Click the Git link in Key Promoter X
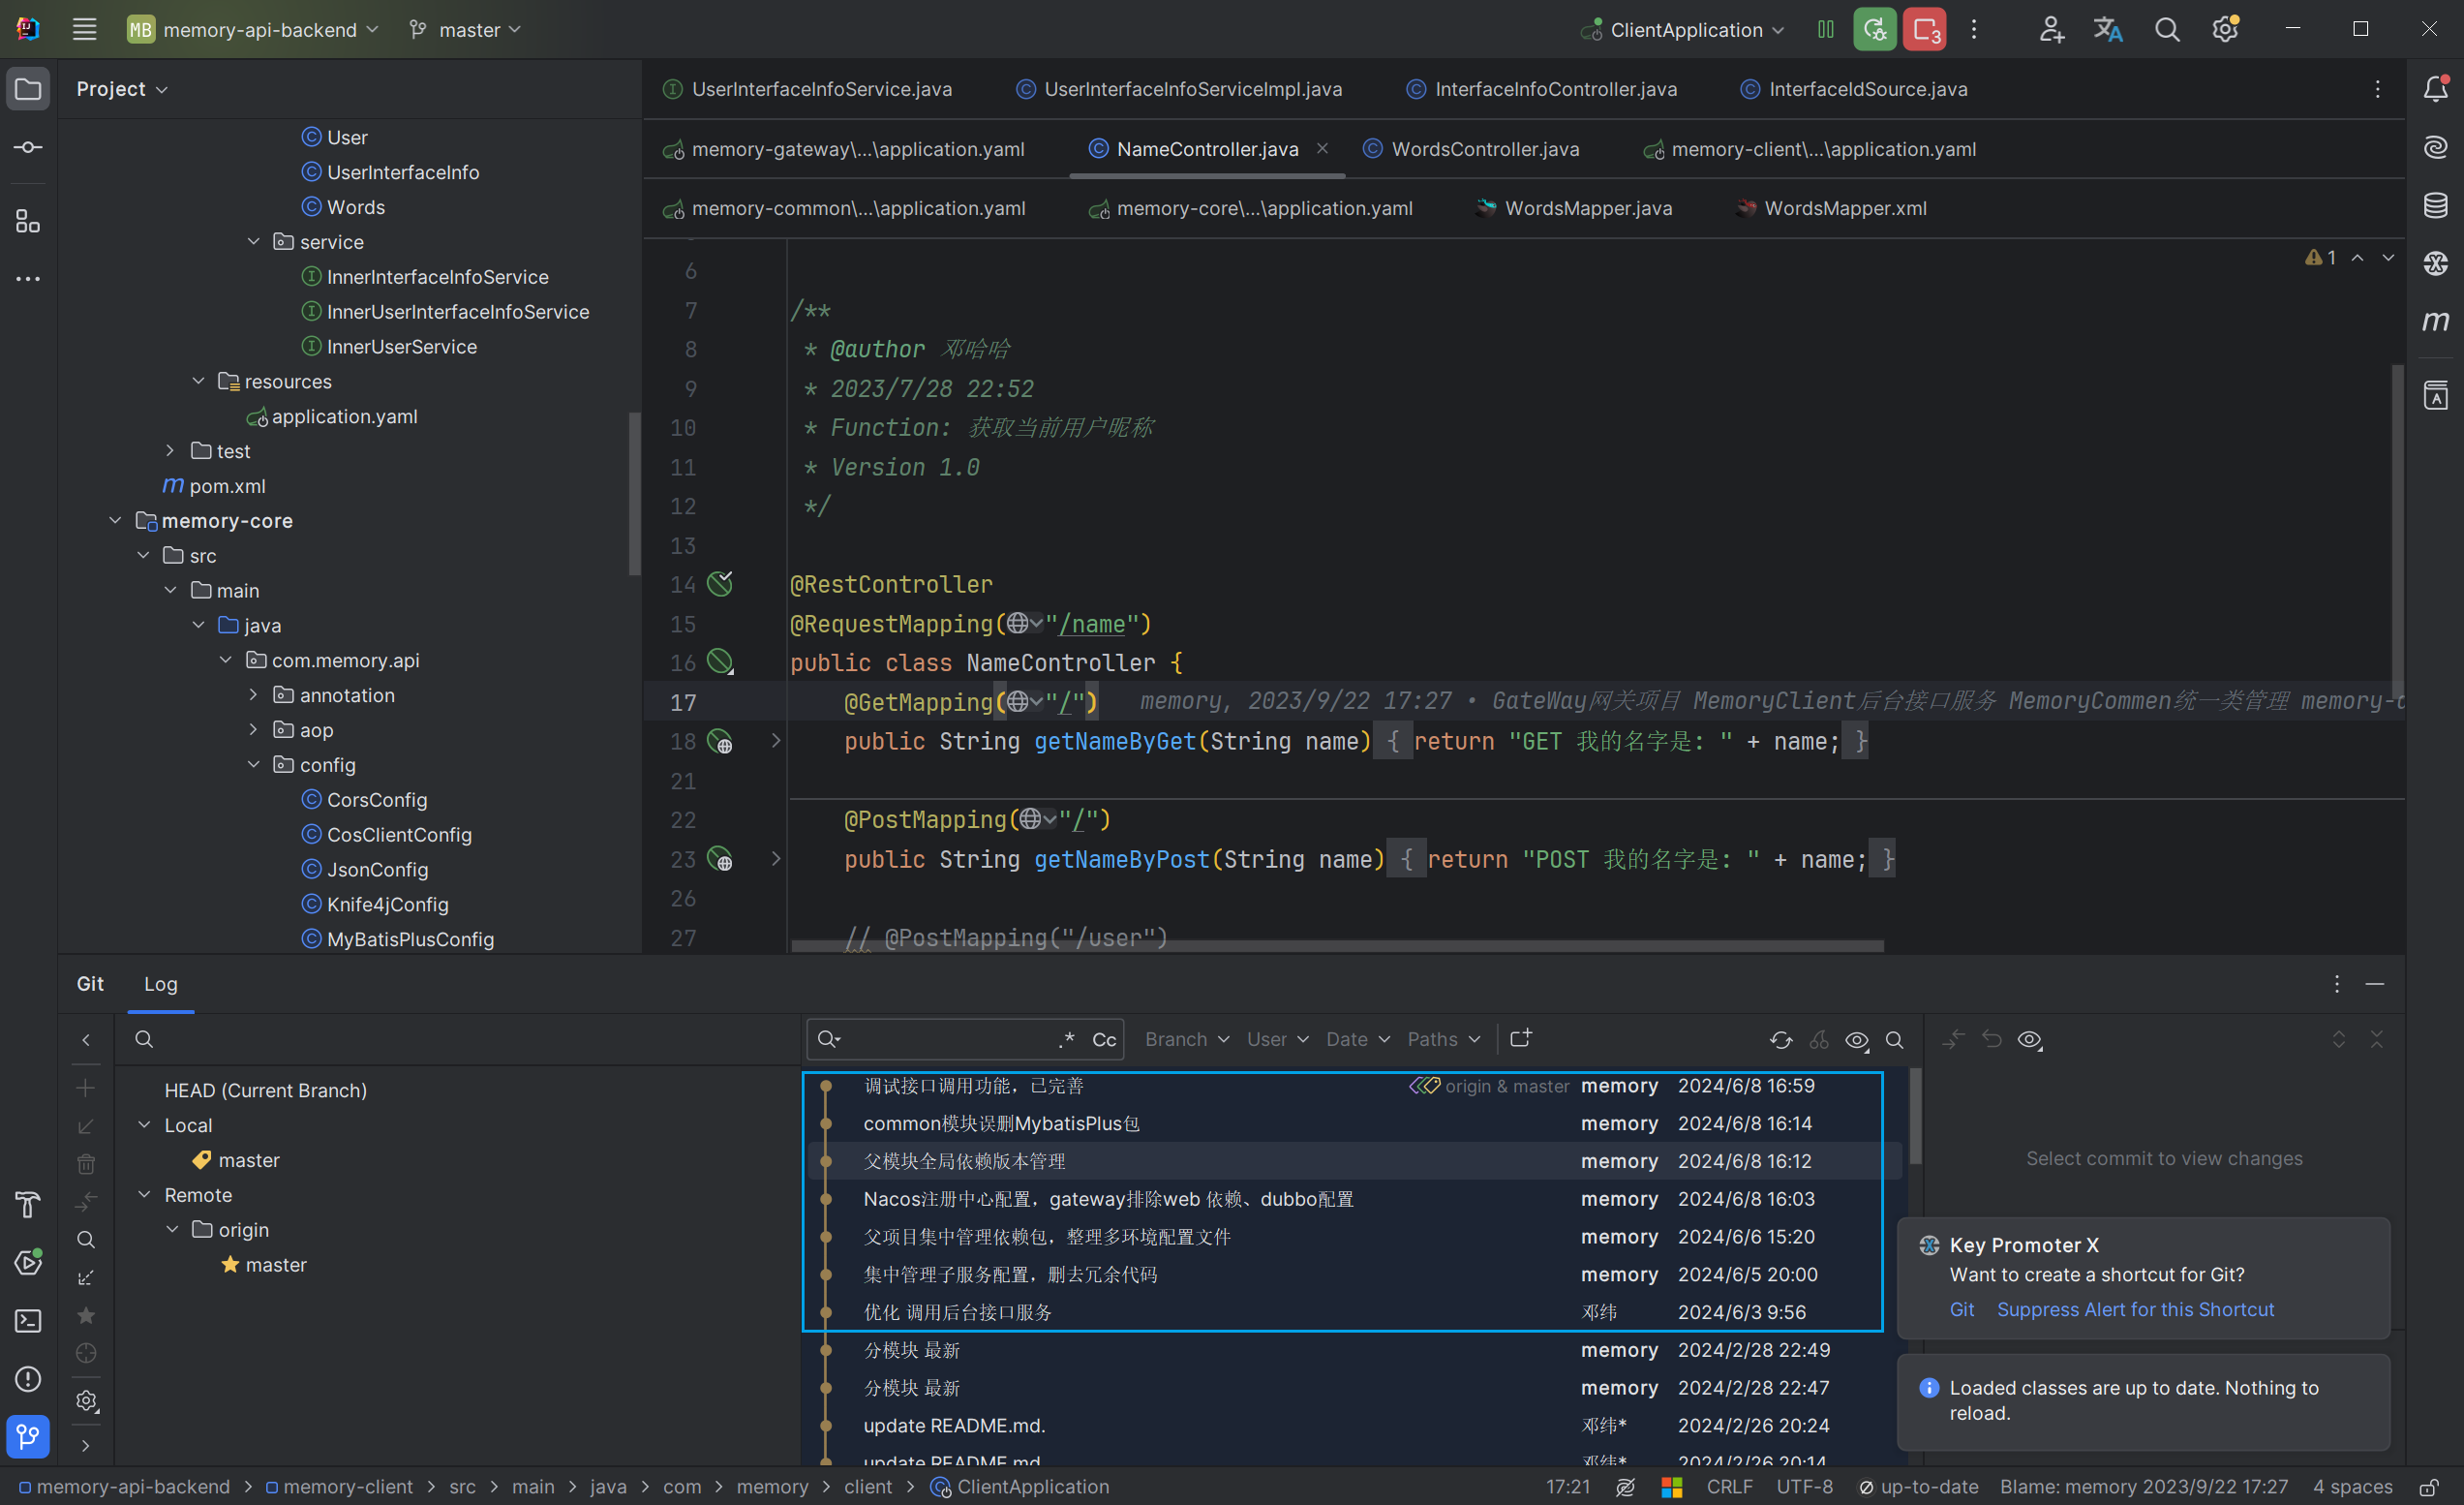Viewport: 2464px width, 1505px height. coord(1961,1309)
